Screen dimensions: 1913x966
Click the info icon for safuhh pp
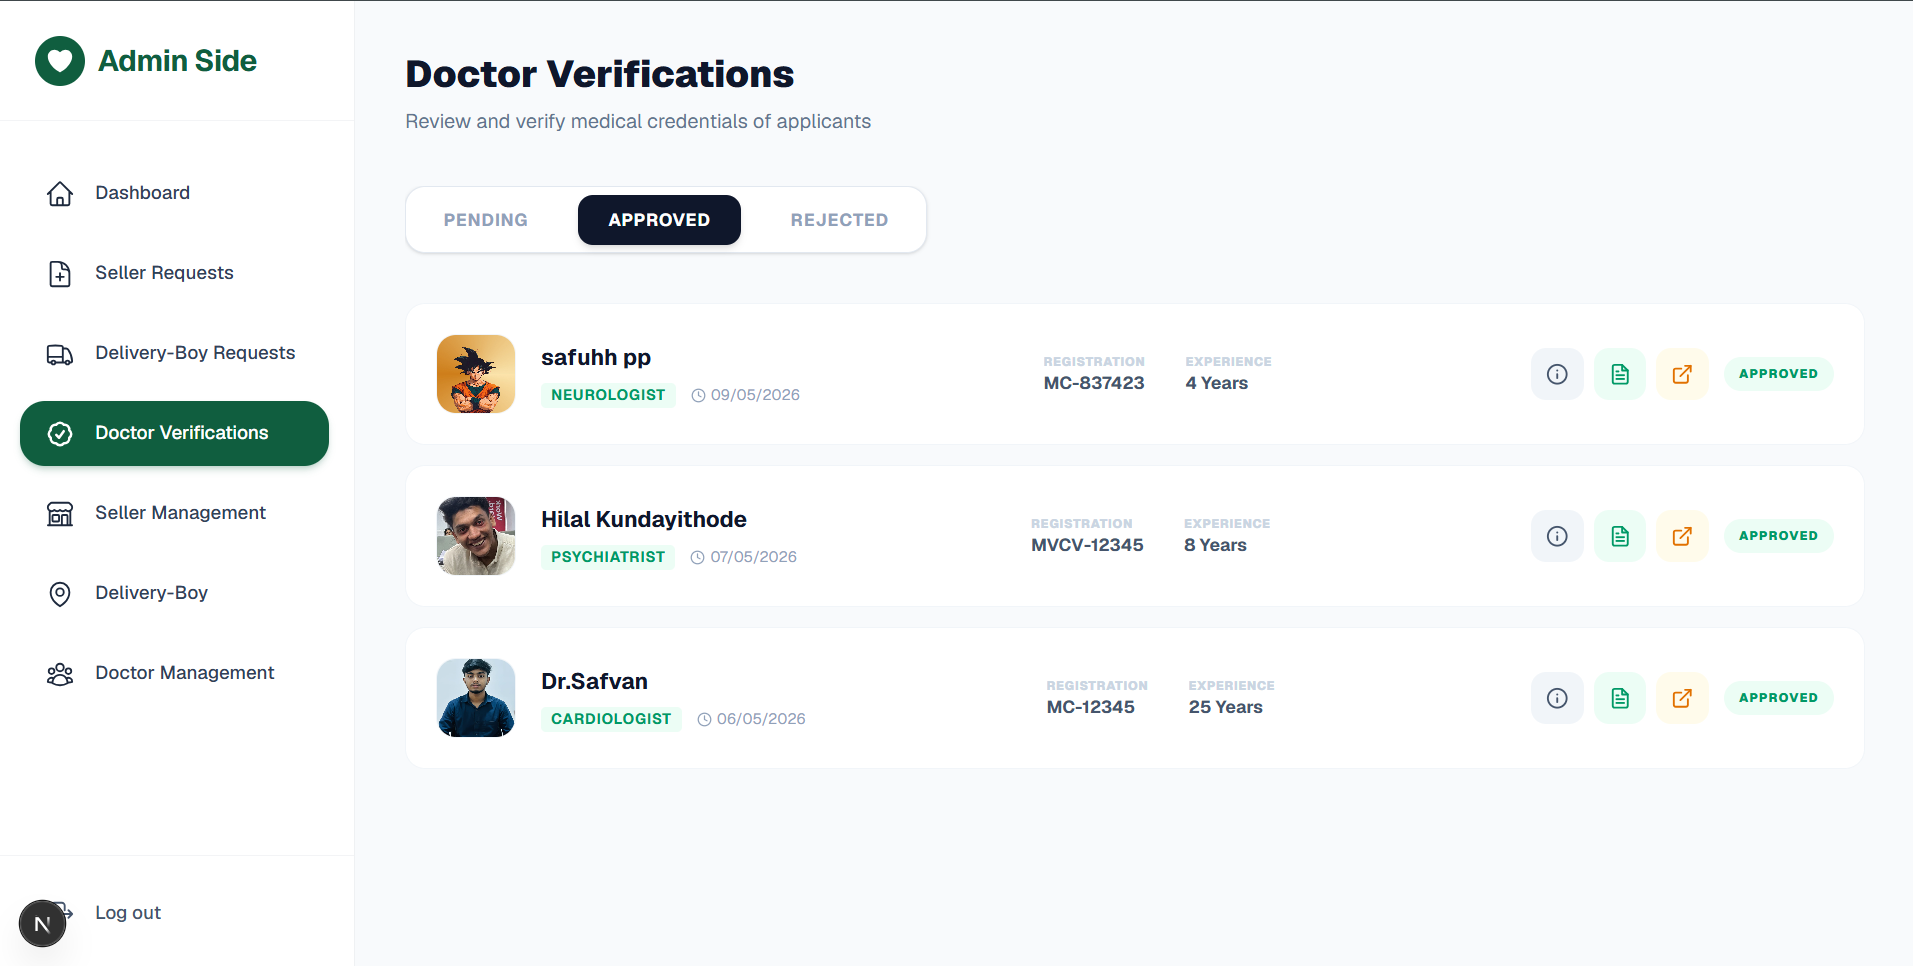(x=1557, y=374)
